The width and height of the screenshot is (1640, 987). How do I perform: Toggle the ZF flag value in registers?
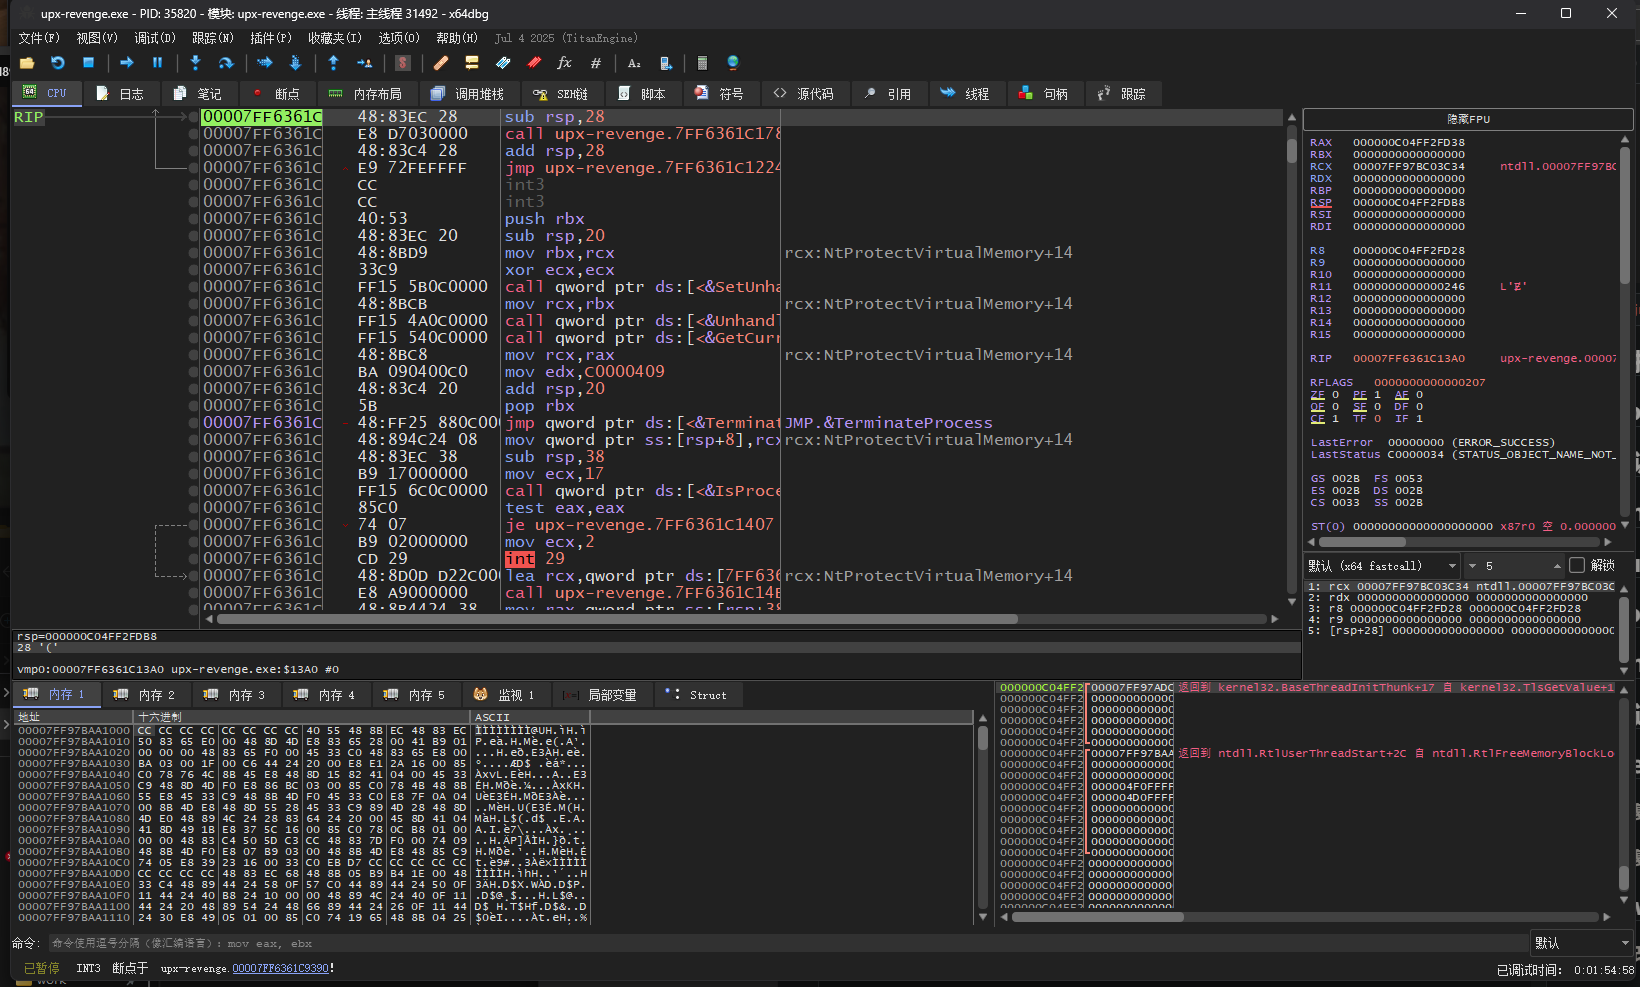click(x=1335, y=395)
